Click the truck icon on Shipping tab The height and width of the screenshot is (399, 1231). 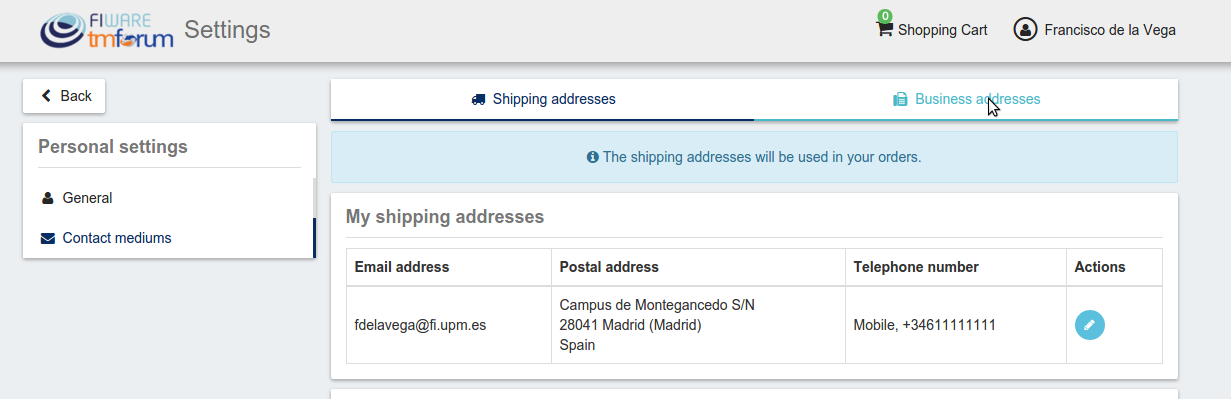click(x=478, y=99)
